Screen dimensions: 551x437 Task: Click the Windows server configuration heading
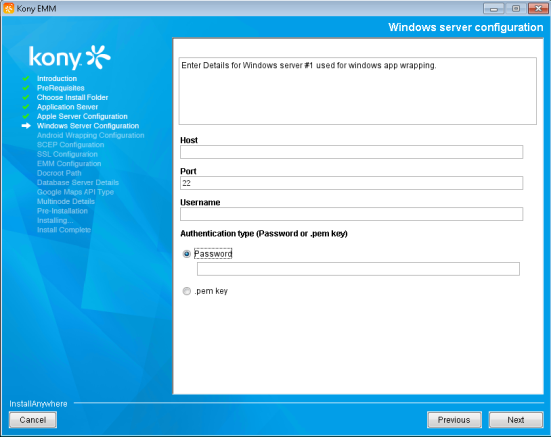(466, 27)
